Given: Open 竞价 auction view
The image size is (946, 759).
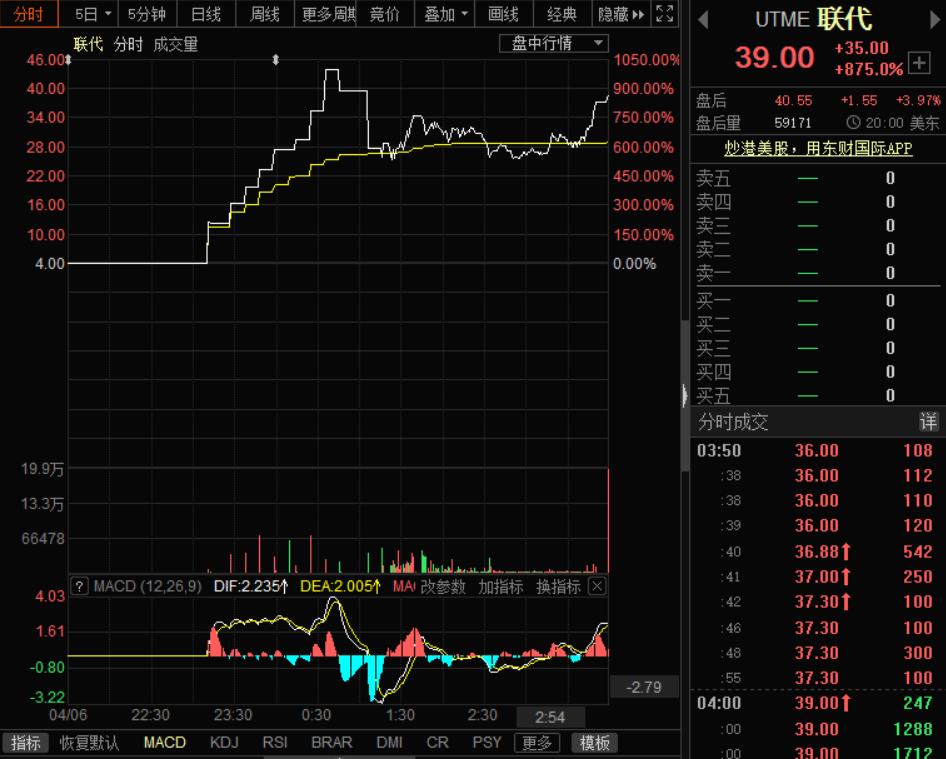Looking at the screenshot, I should pyautogui.click(x=385, y=14).
